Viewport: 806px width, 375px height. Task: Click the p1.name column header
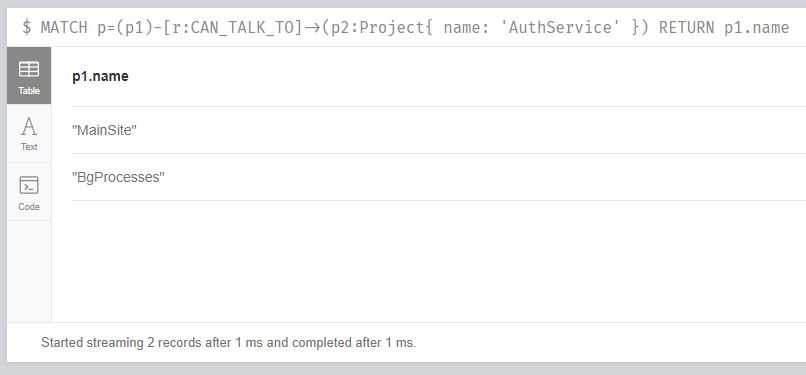point(100,77)
